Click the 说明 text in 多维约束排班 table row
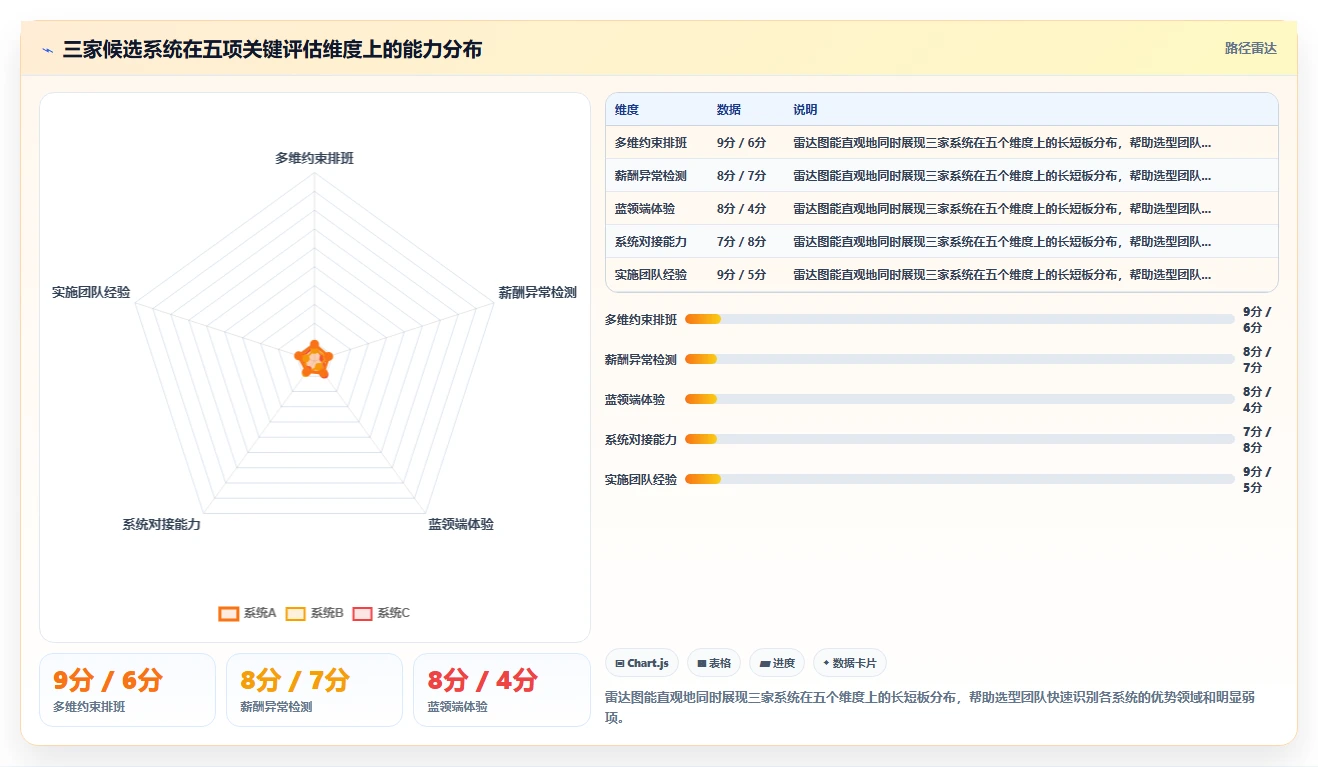 1002,143
